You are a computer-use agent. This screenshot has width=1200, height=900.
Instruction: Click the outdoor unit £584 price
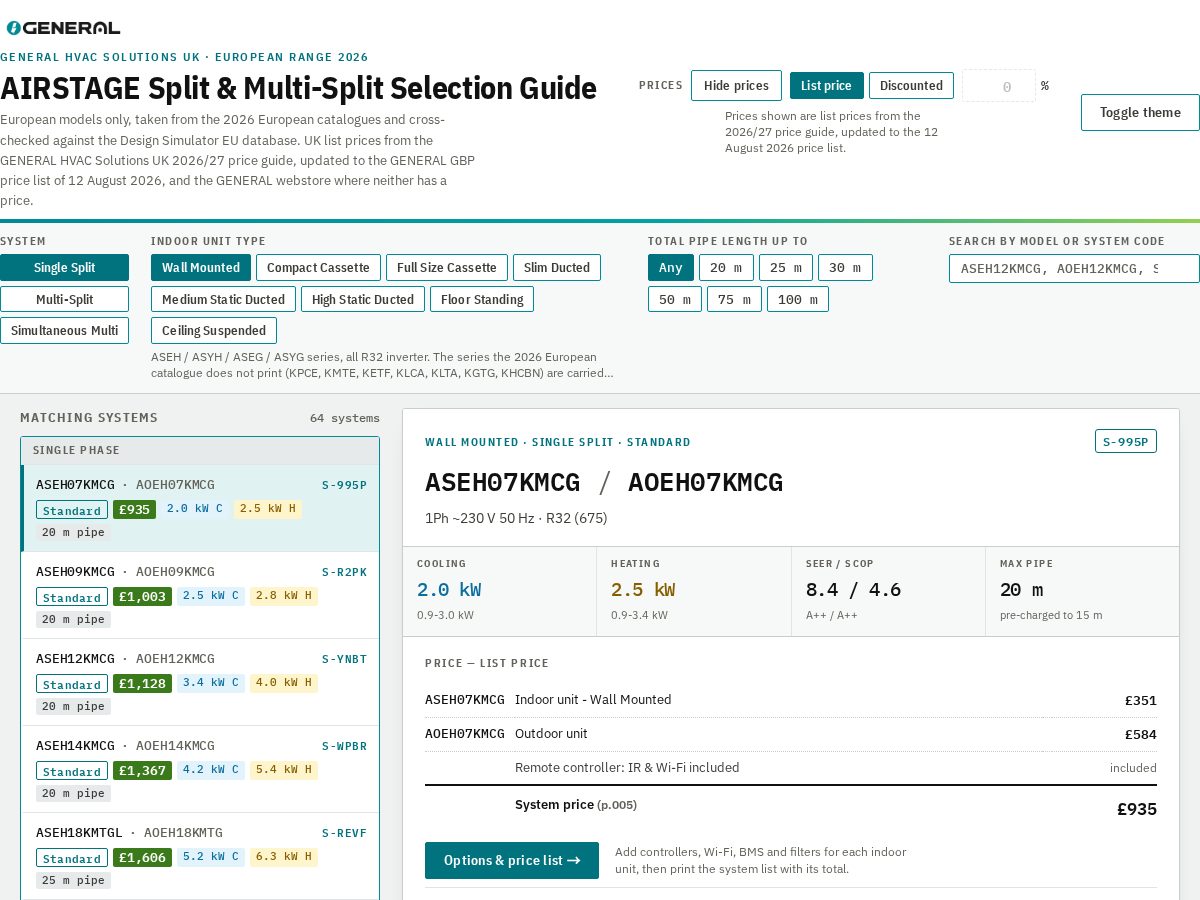(x=1141, y=734)
